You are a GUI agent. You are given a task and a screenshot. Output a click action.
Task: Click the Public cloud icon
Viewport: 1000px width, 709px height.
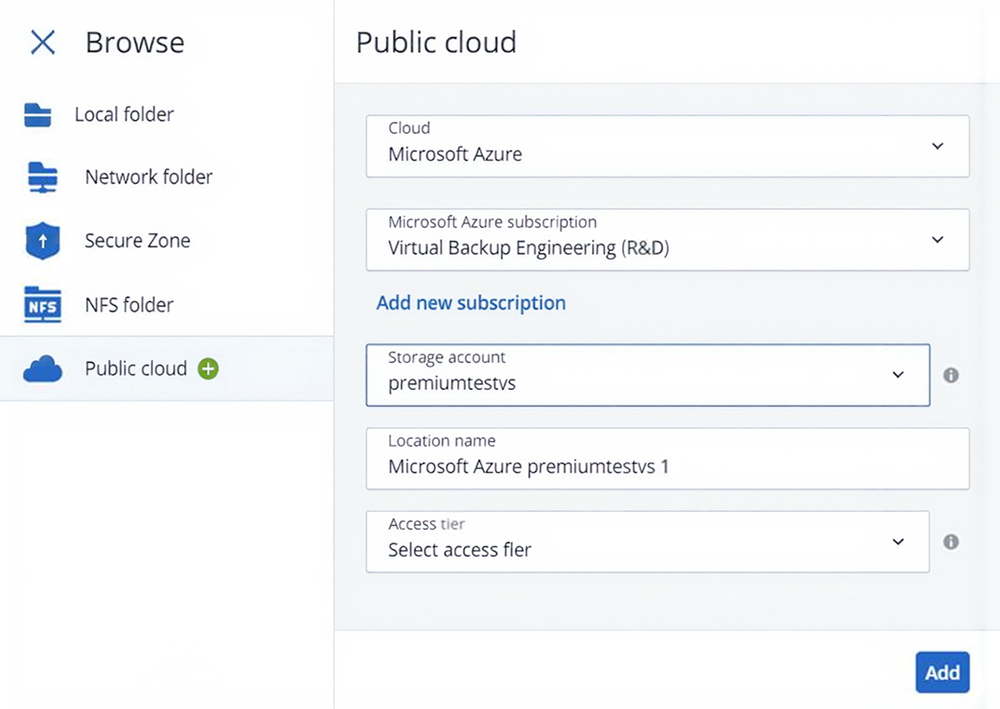coord(41,368)
